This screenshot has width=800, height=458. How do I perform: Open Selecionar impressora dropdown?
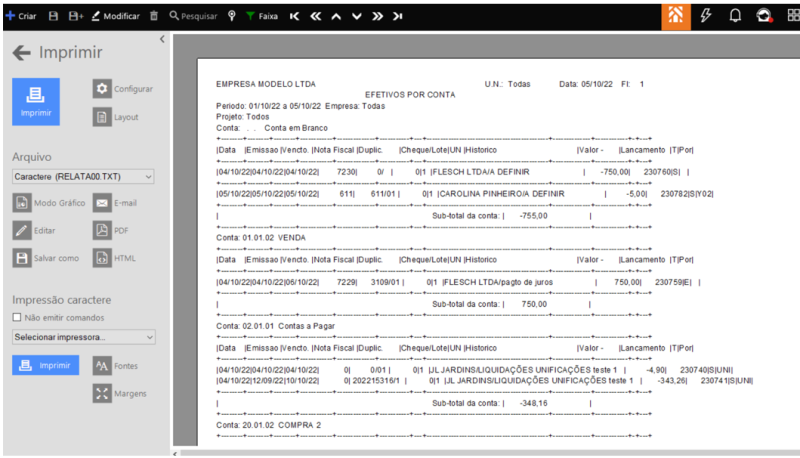(84, 337)
